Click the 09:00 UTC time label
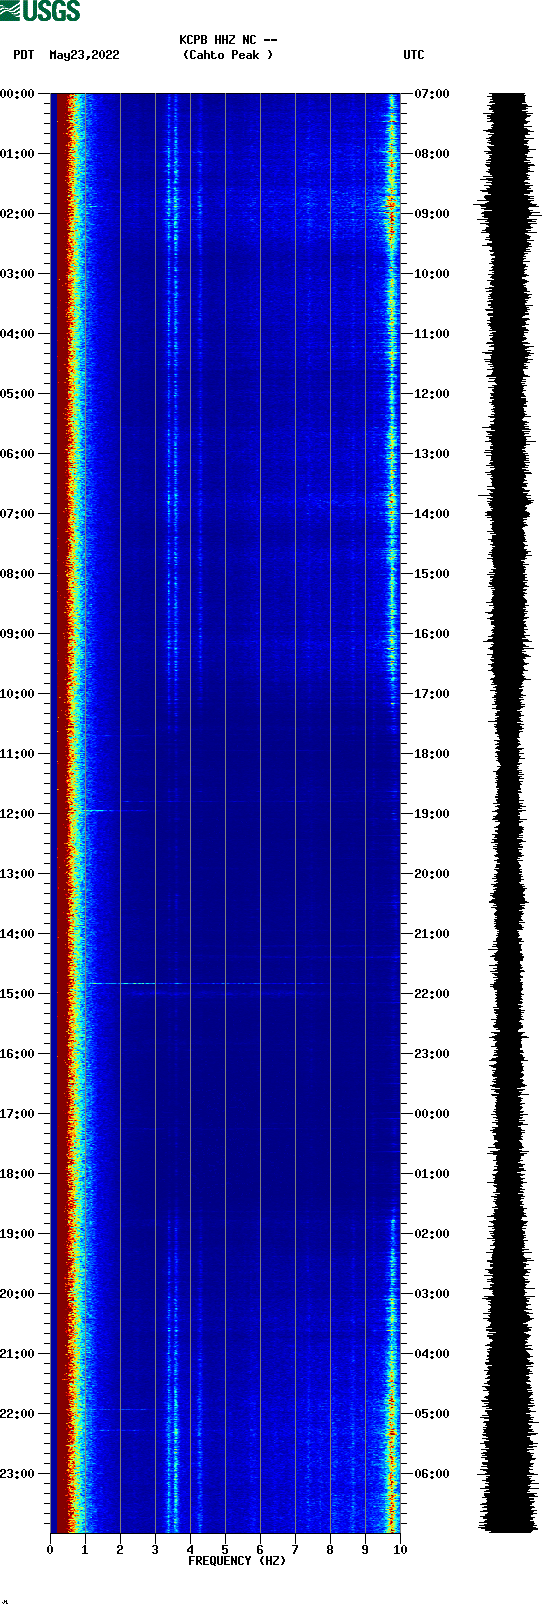 click(432, 214)
